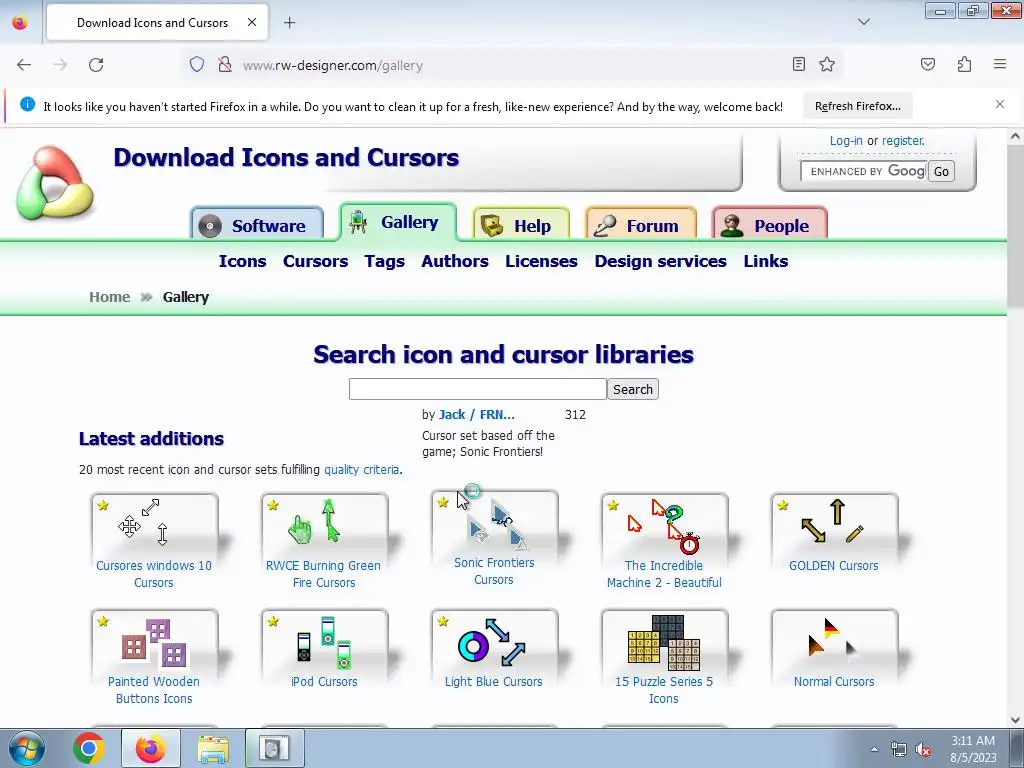1024x768 pixels.
Task: Open the Extensions puzzle icon
Action: coord(964,64)
